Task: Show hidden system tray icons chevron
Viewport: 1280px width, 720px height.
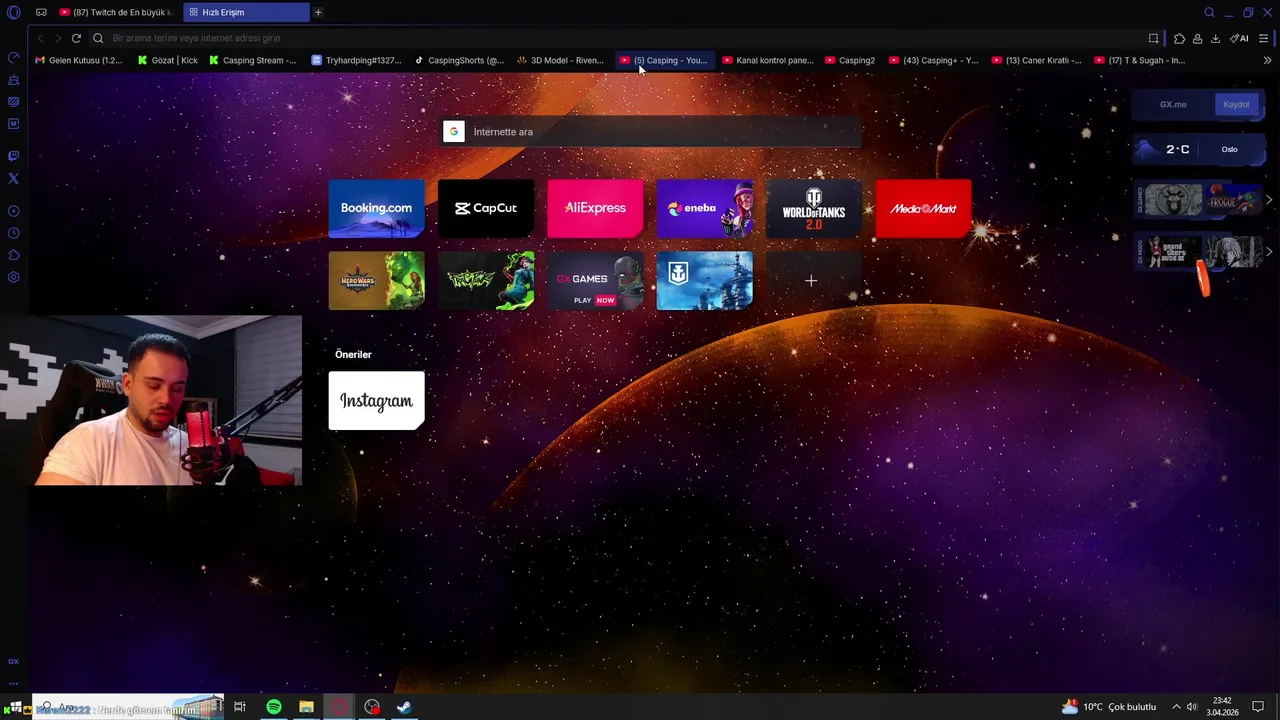Action: point(1176,707)
